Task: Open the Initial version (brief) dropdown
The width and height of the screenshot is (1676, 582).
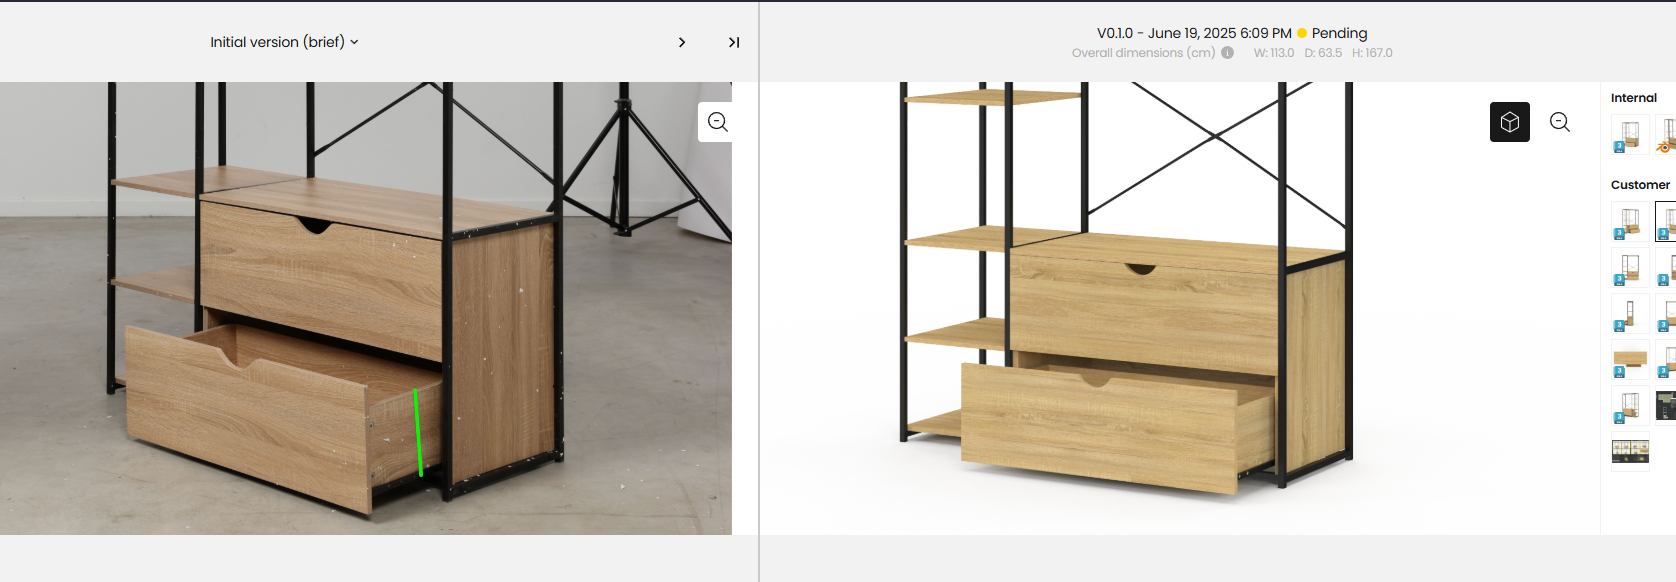Action: pyautogui.click(x=284, y=42)
